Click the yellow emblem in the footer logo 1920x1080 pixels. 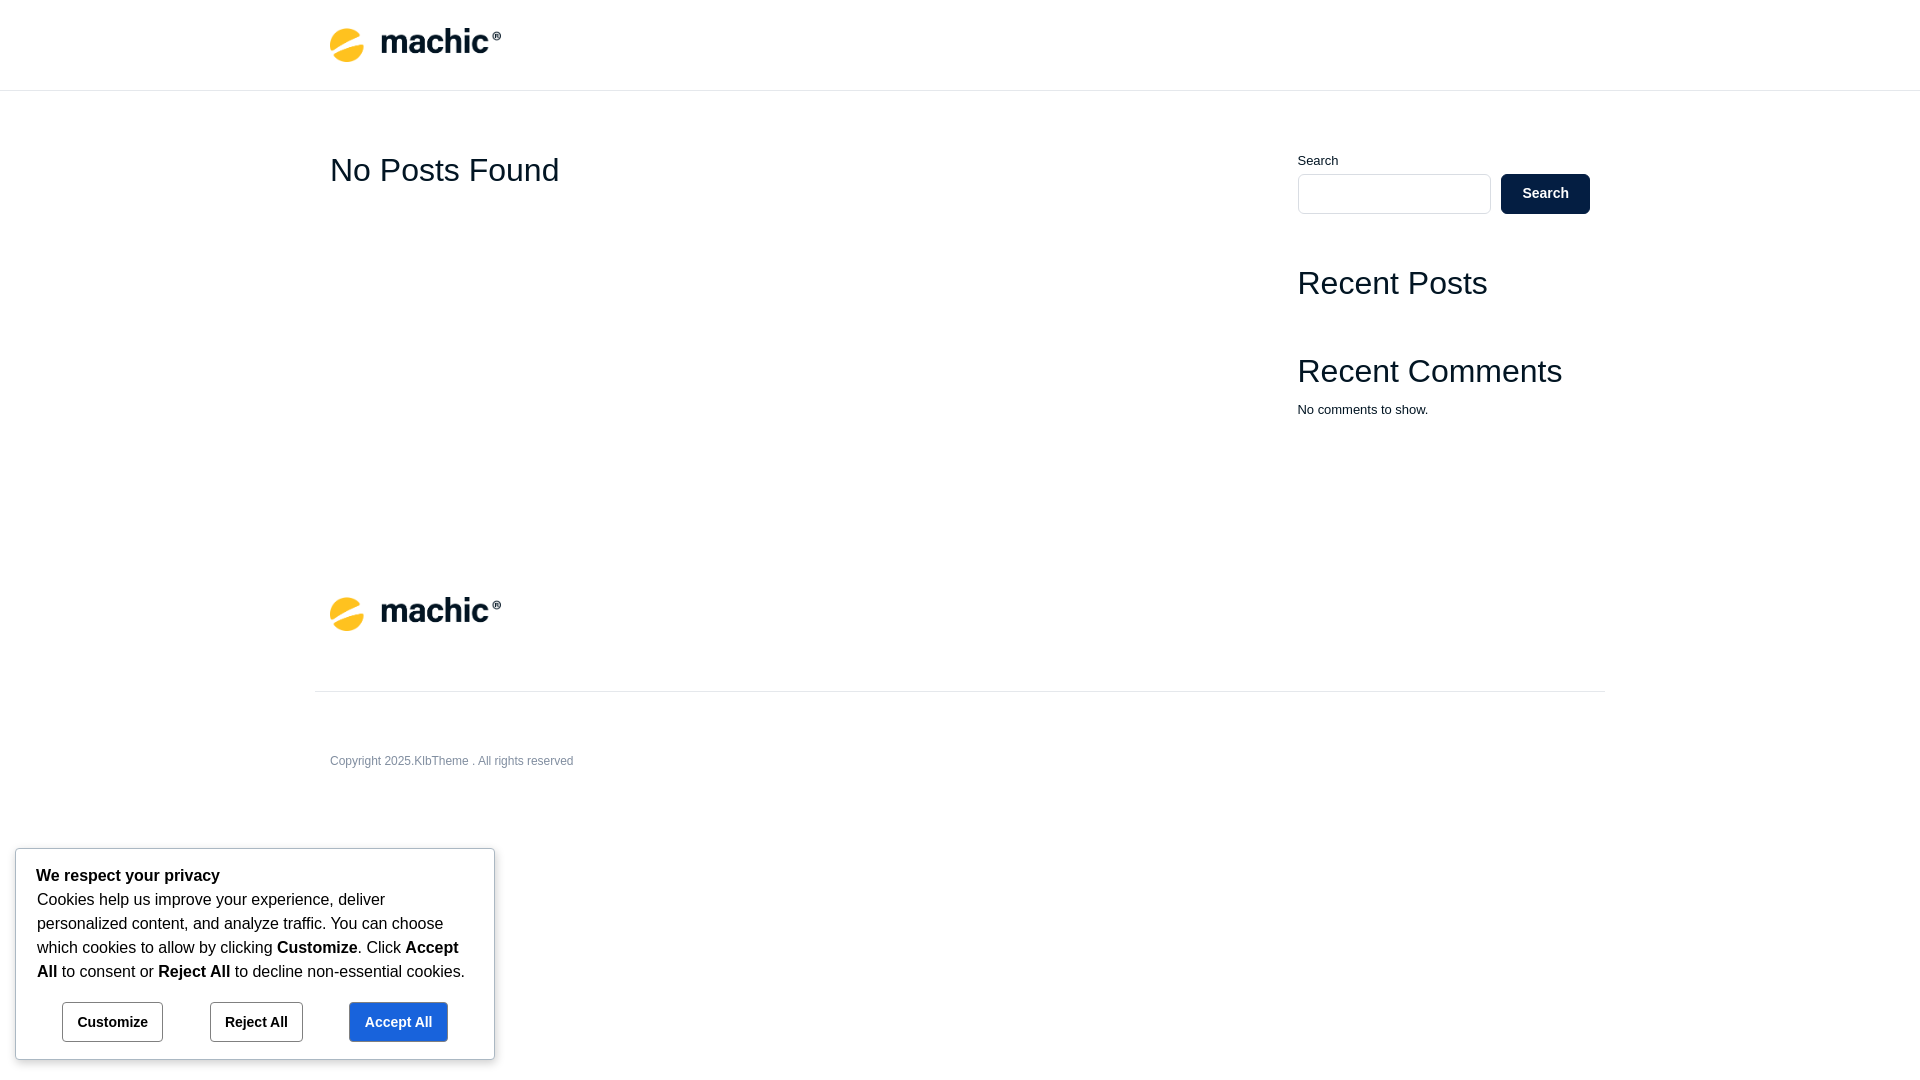click(x=347, y=614)
